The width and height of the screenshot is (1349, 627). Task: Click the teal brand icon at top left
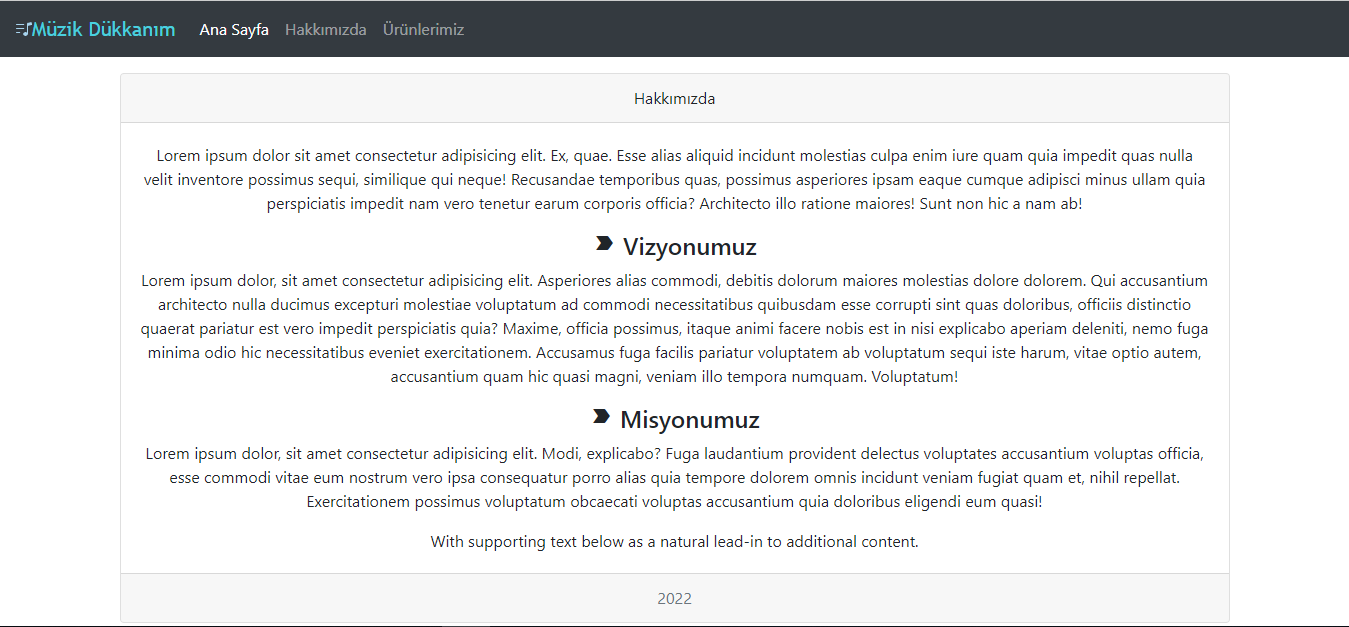[22, 28]
